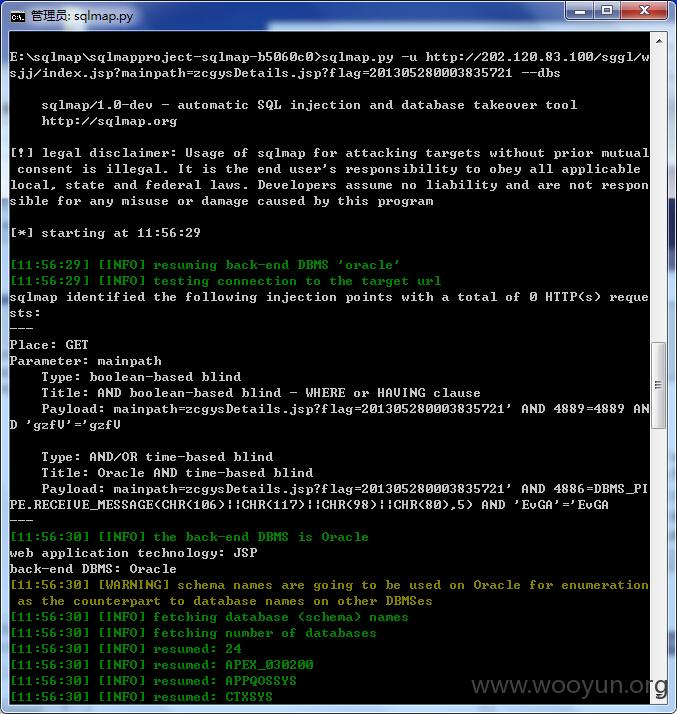Click 'Title: AND boolean-based blind' line
677x714 pixels.
(x=261, y=393)
